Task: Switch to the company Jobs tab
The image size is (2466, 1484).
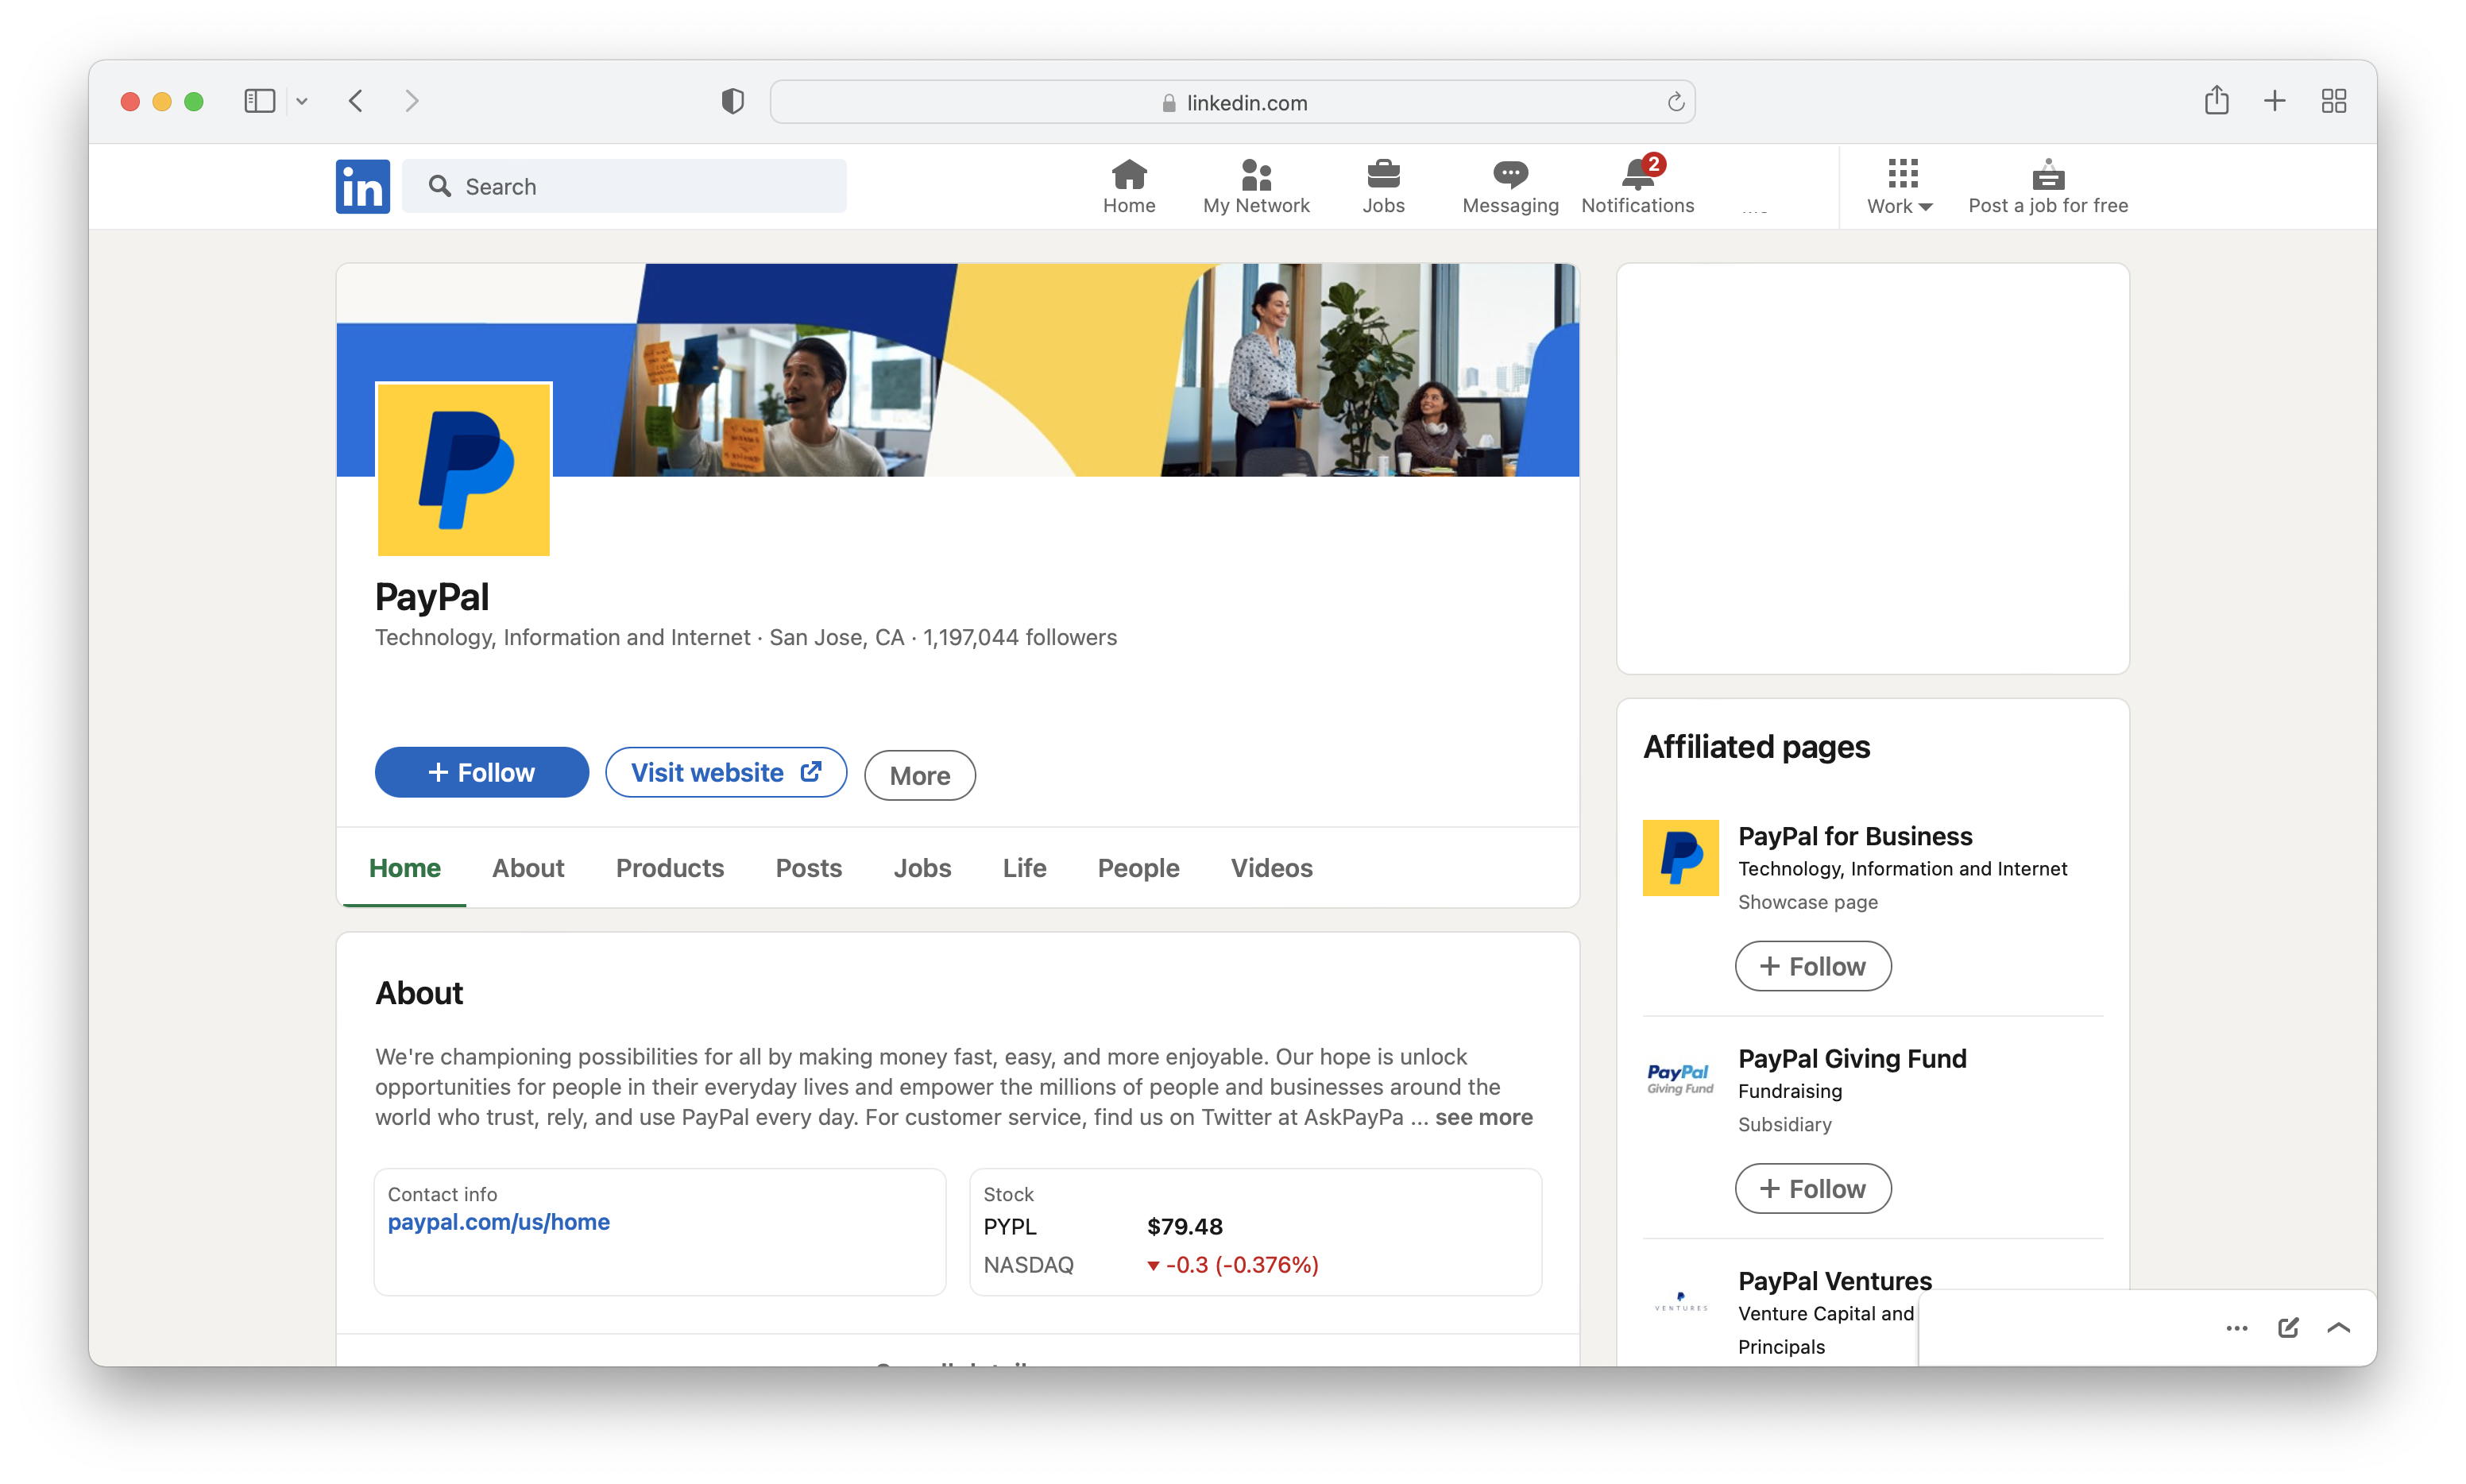Action: [922, 868]
